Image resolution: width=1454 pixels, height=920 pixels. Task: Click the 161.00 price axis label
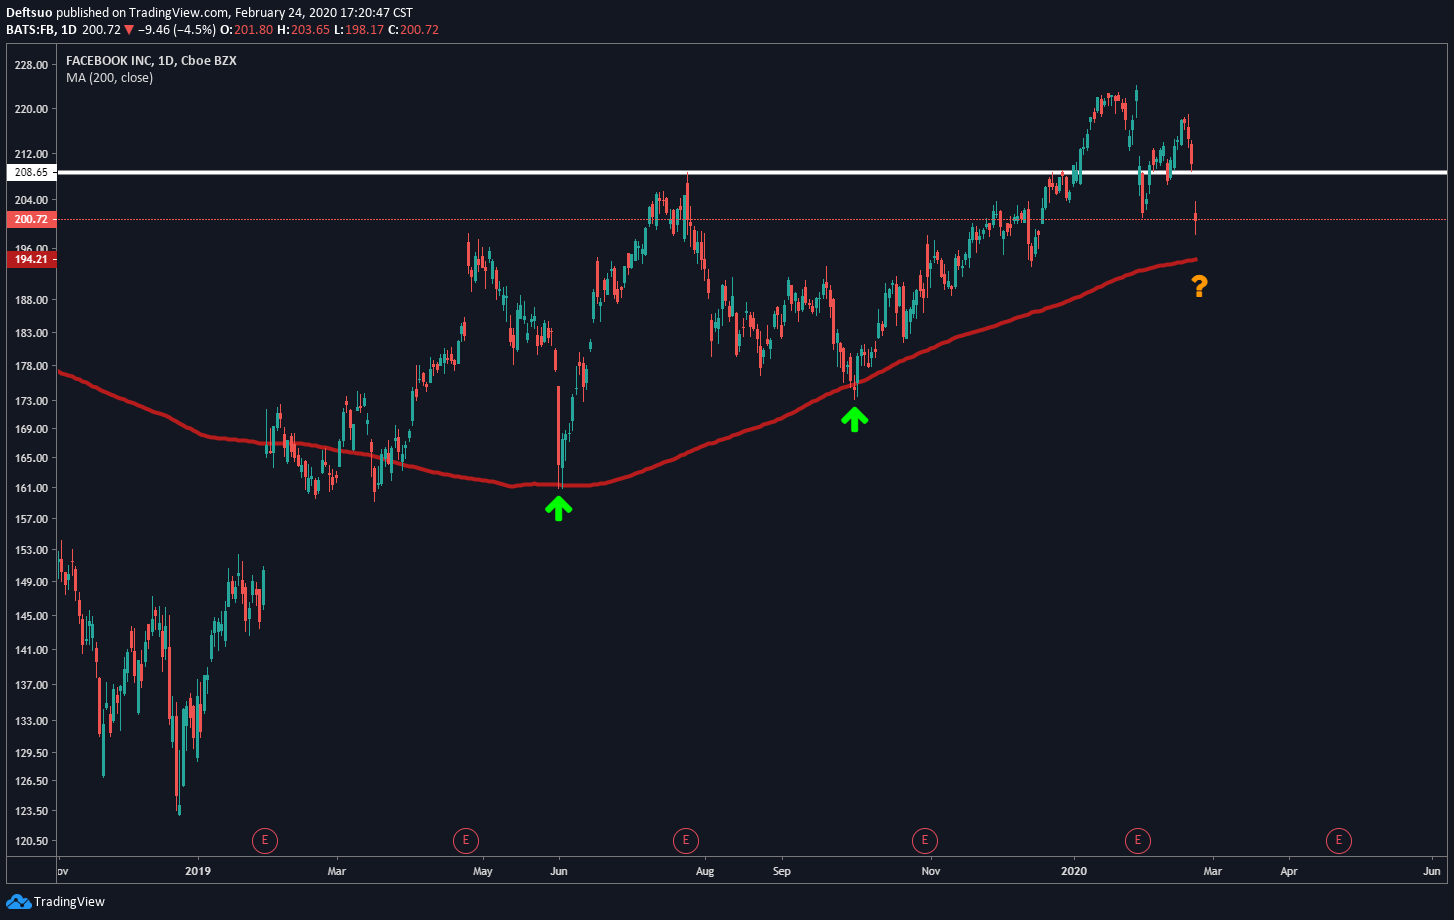[31, 488]
